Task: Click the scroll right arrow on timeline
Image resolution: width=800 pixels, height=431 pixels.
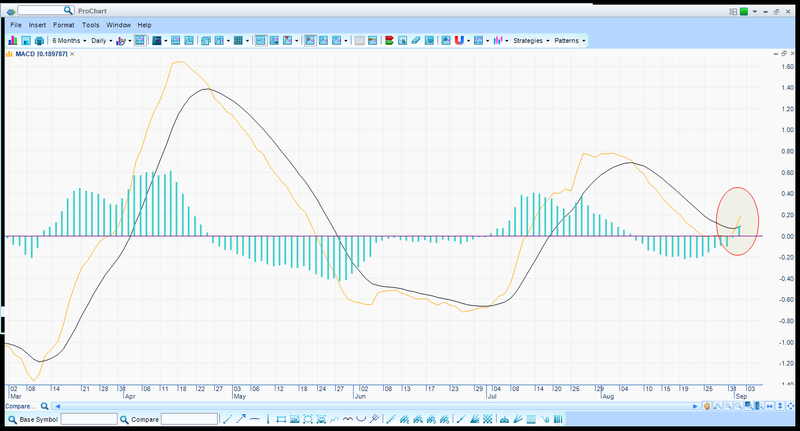Action: (x=695, y=406)
